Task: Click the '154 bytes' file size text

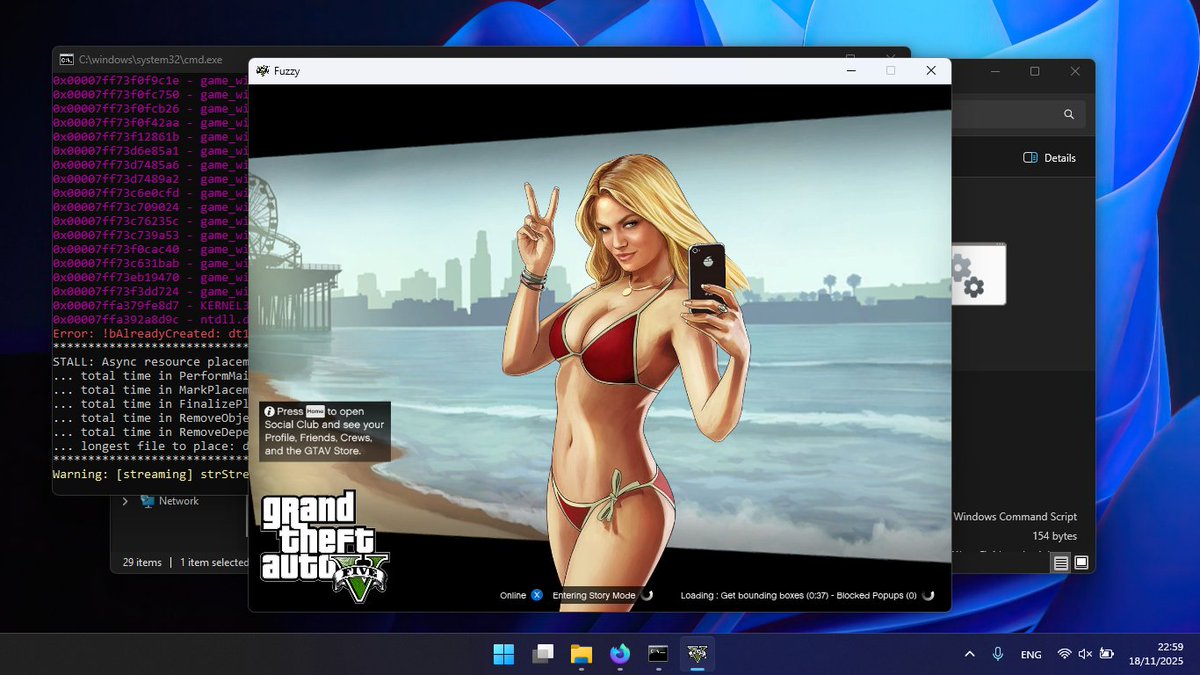Action: pyautogui.click(x=1055, y=537)
